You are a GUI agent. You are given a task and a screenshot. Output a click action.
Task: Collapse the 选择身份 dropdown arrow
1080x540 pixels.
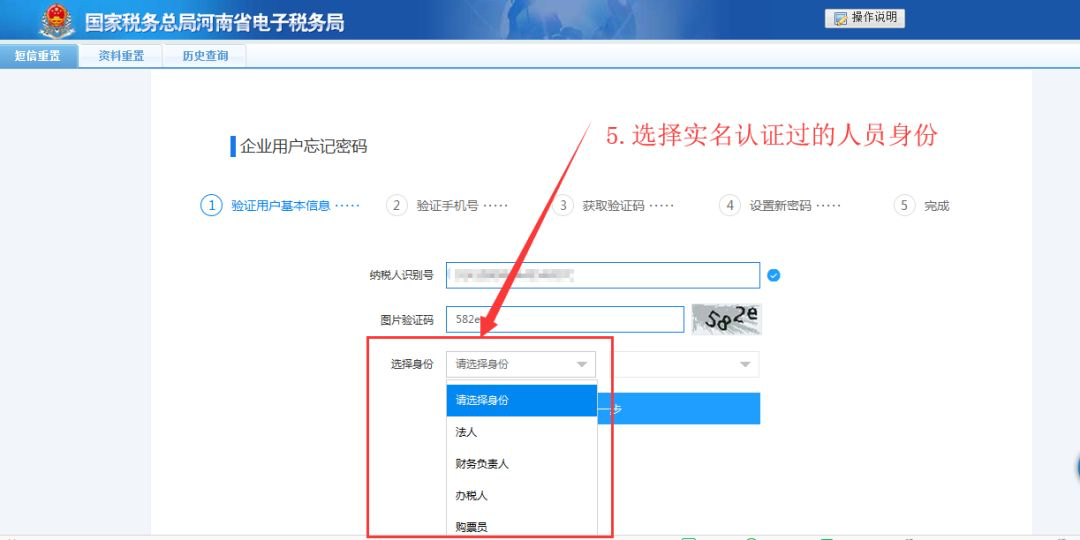[x=582, y=365]
